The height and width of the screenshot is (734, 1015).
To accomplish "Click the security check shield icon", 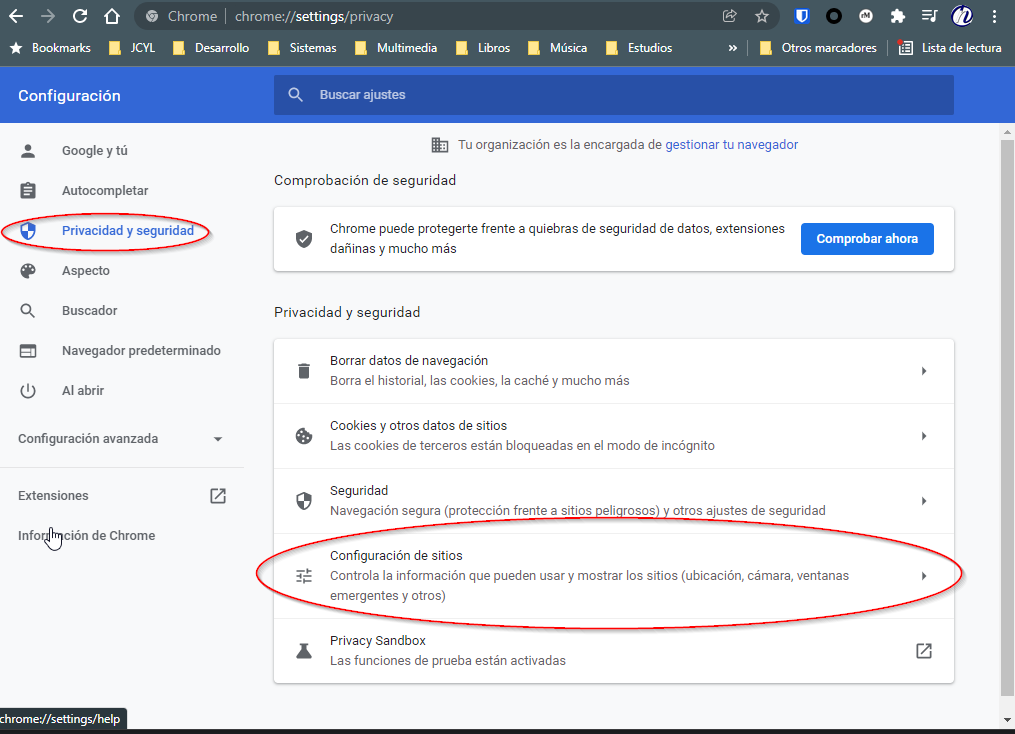I will 304,239.
